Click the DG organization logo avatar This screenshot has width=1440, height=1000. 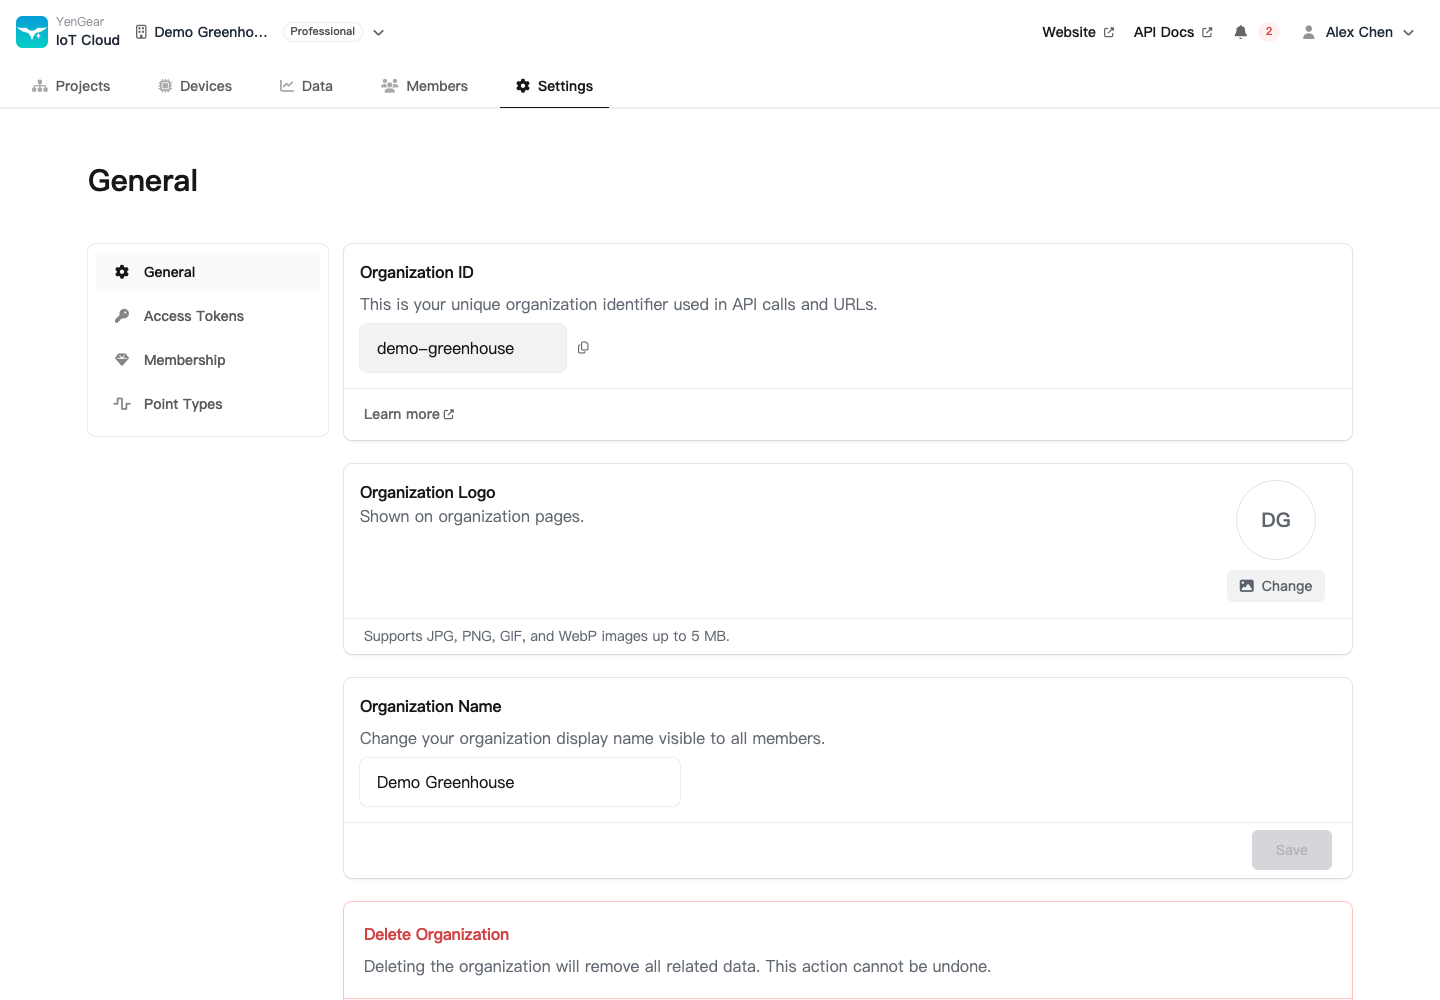1276,520
